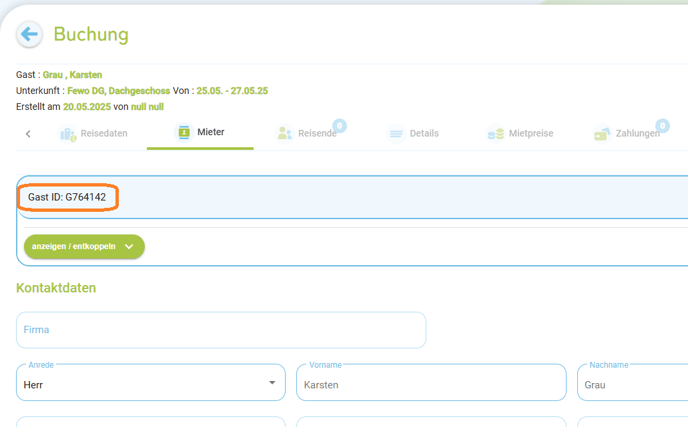The height and width of the screenshot is (427, 688).
Task: Switch to the Reisende tab
Action: coord(307,133)
